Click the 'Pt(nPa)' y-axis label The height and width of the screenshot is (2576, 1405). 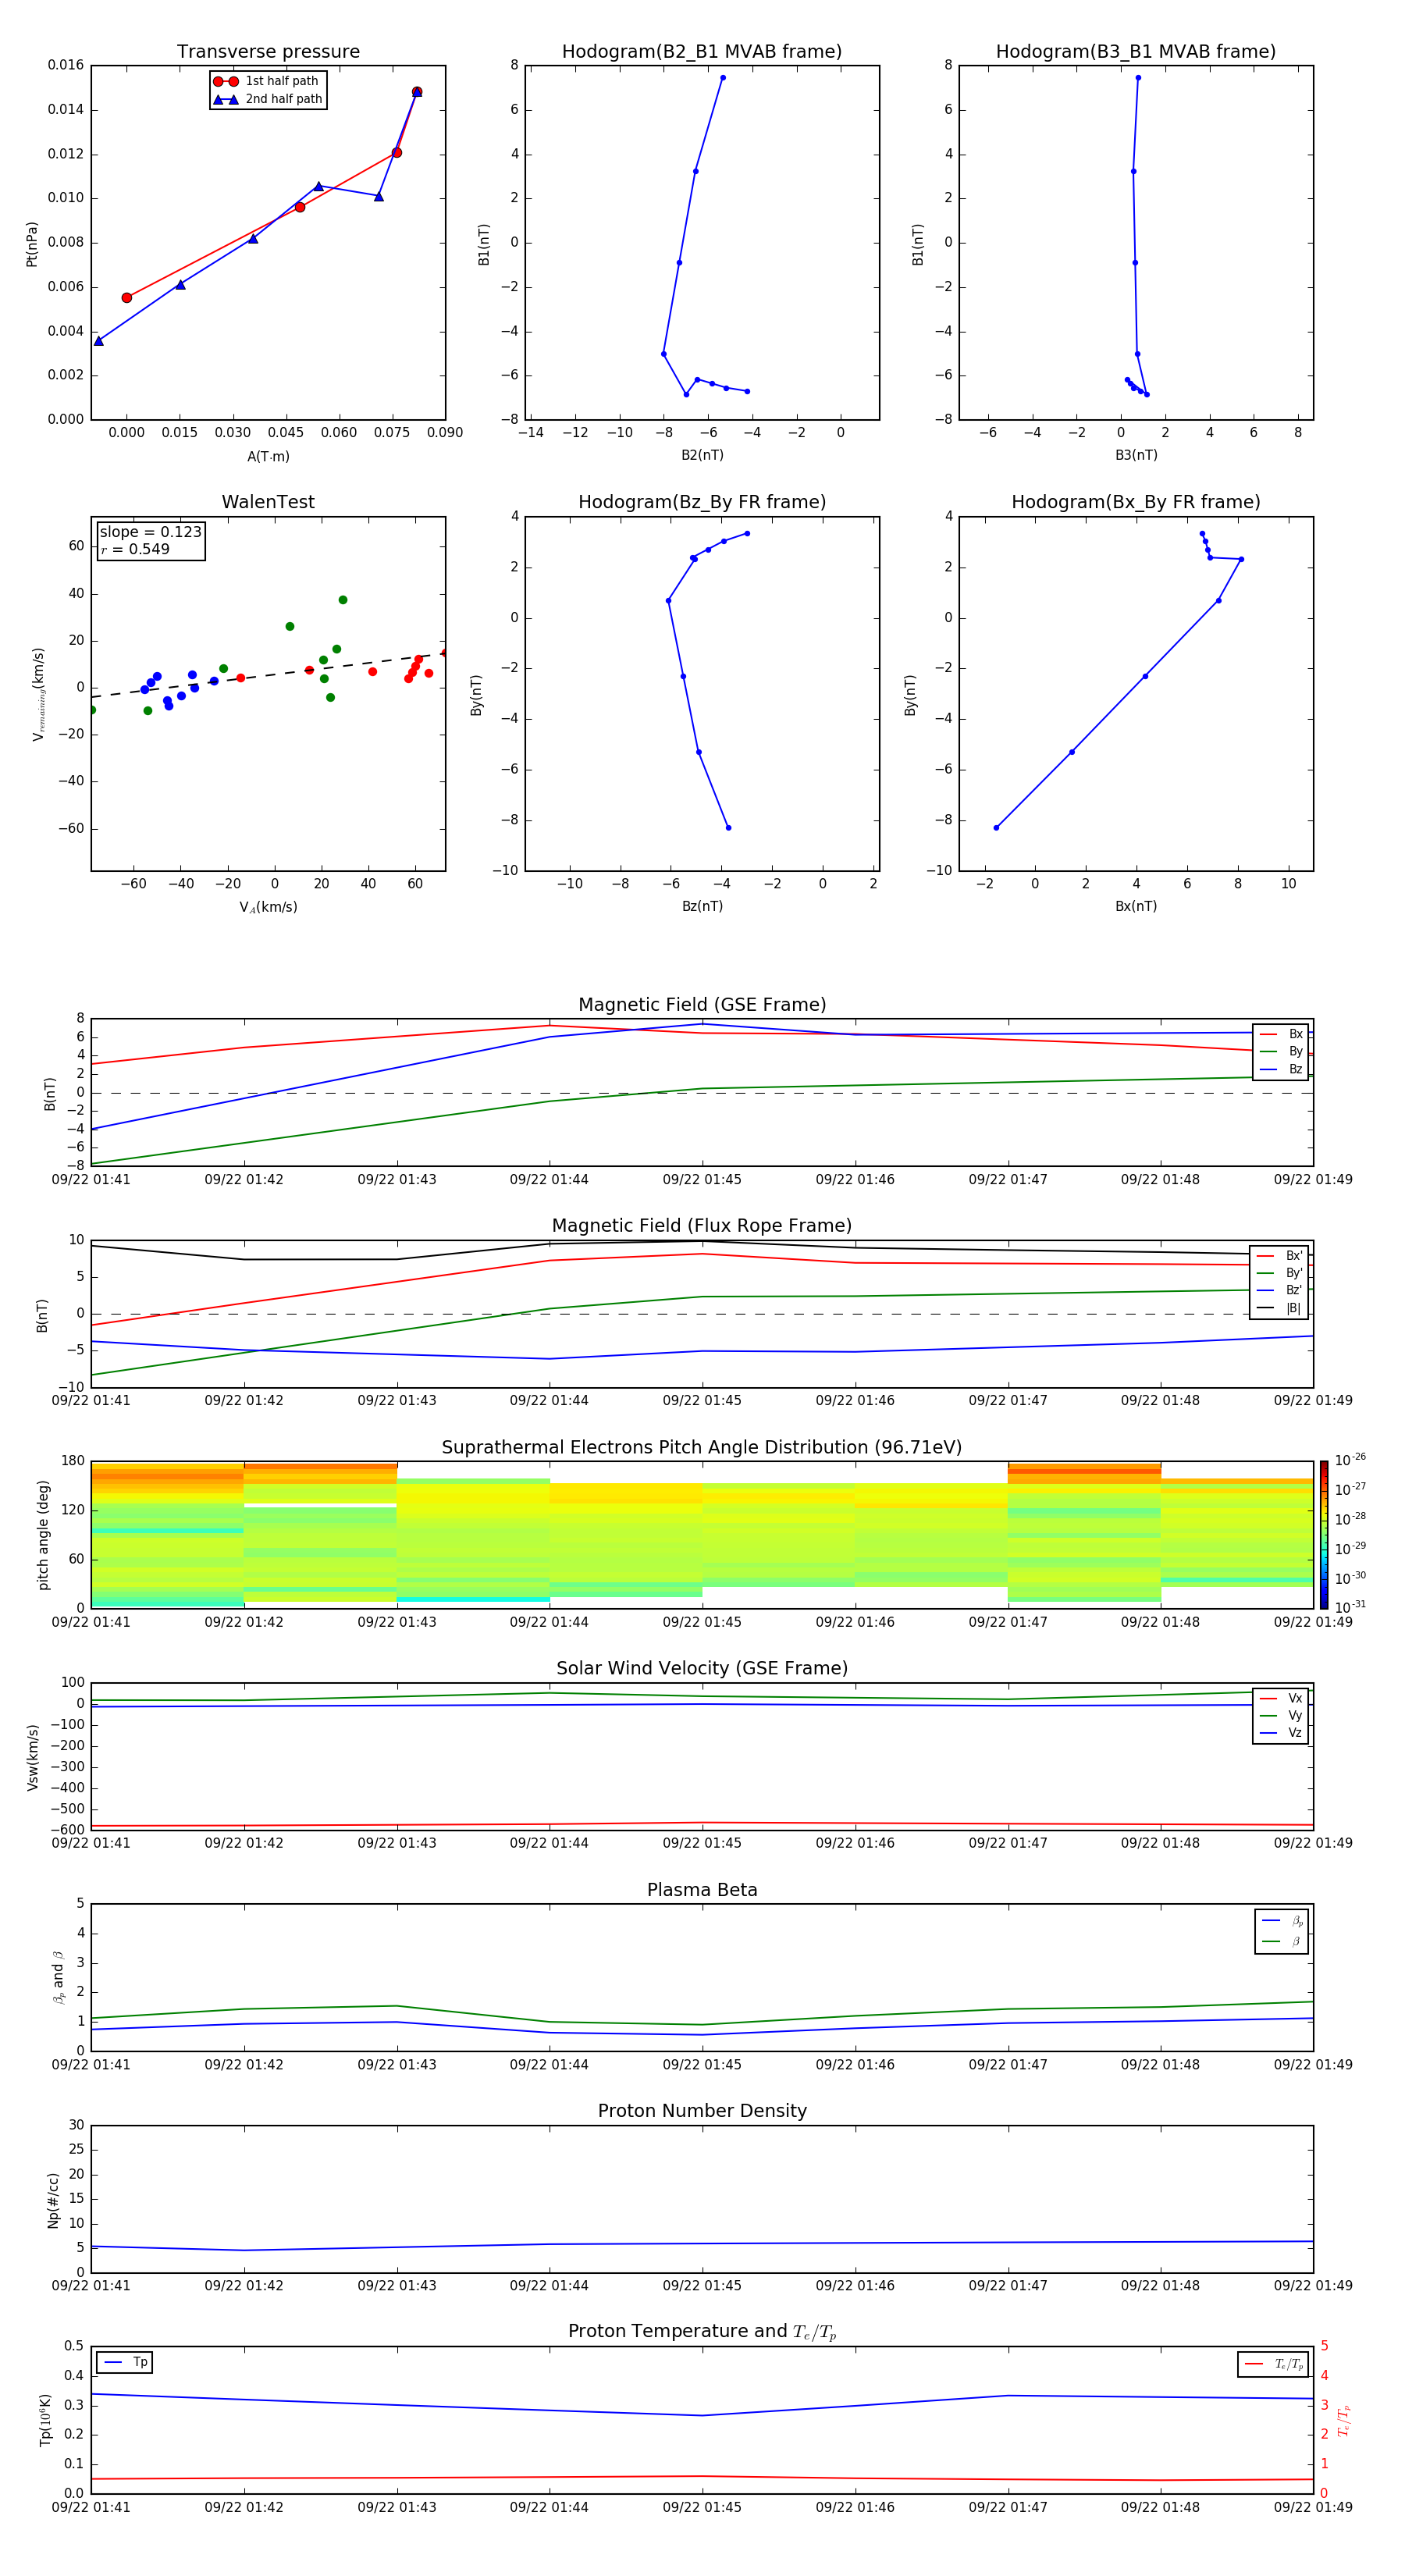coord(32,244)
